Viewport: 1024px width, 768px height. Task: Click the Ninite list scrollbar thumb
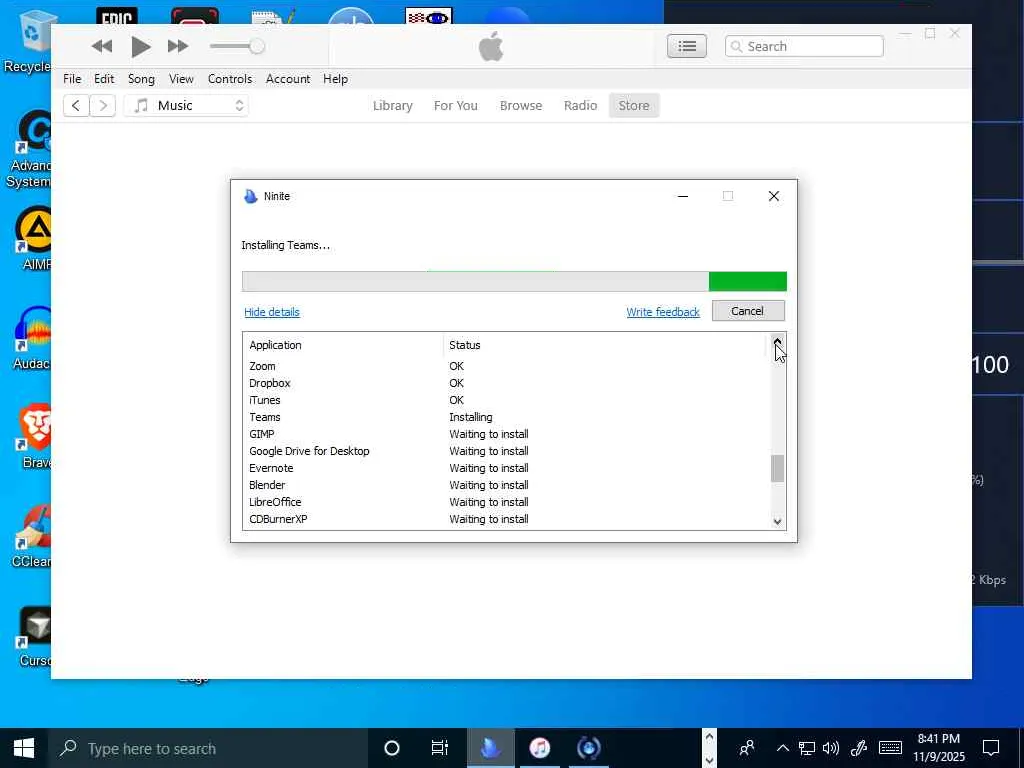point(777,468)
